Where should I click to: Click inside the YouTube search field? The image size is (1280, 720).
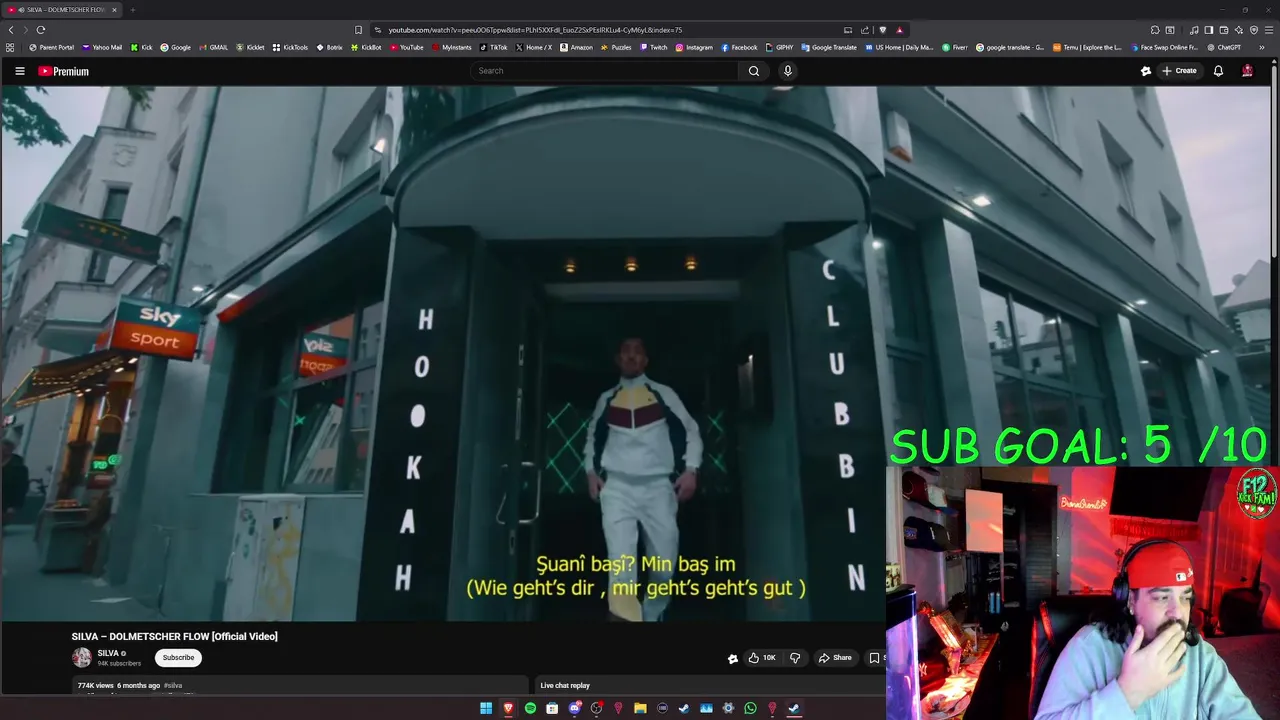(x=605, y=71)
